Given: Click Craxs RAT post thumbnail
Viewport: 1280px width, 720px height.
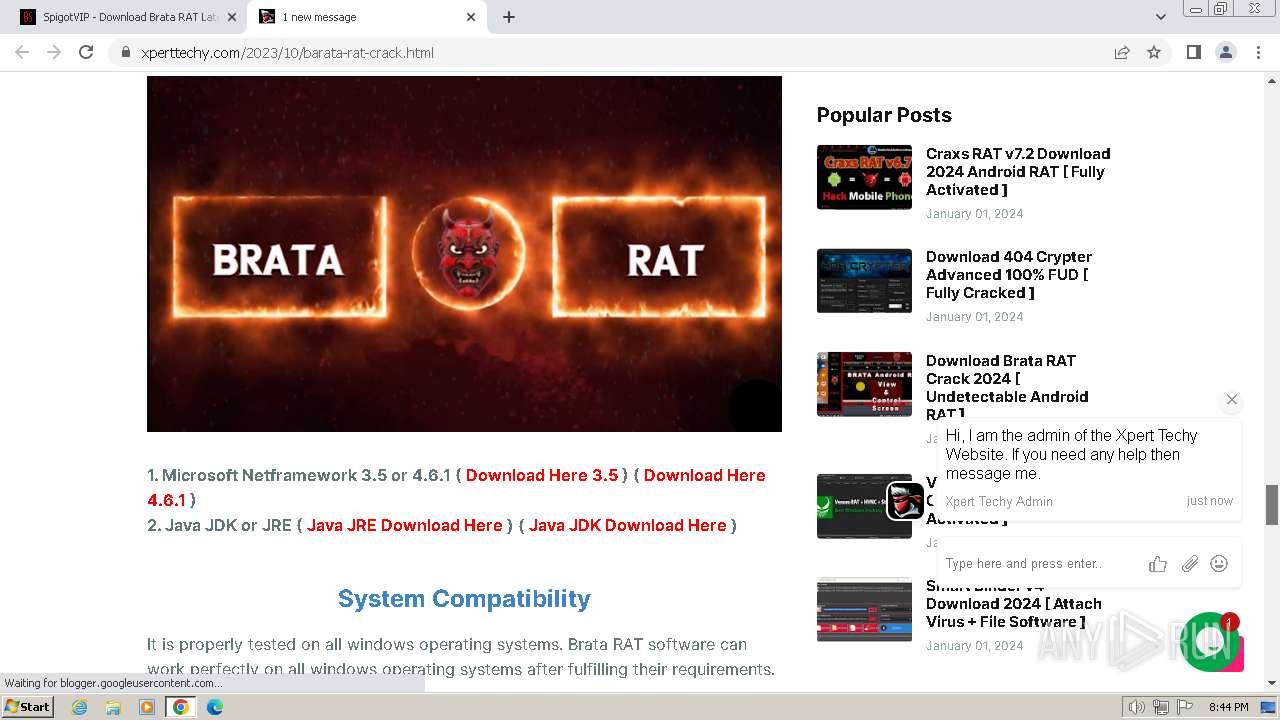Looking at the screenshot, I should (x=864, y=177).
